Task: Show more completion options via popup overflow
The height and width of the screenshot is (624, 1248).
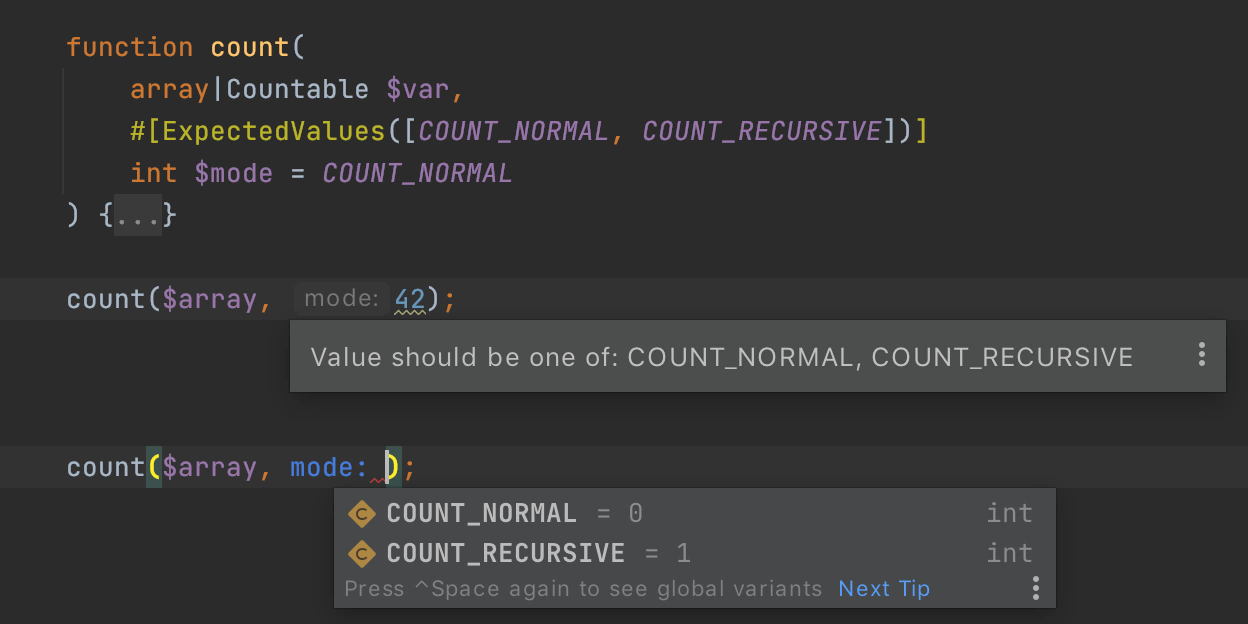Action: pos(1036,589)
